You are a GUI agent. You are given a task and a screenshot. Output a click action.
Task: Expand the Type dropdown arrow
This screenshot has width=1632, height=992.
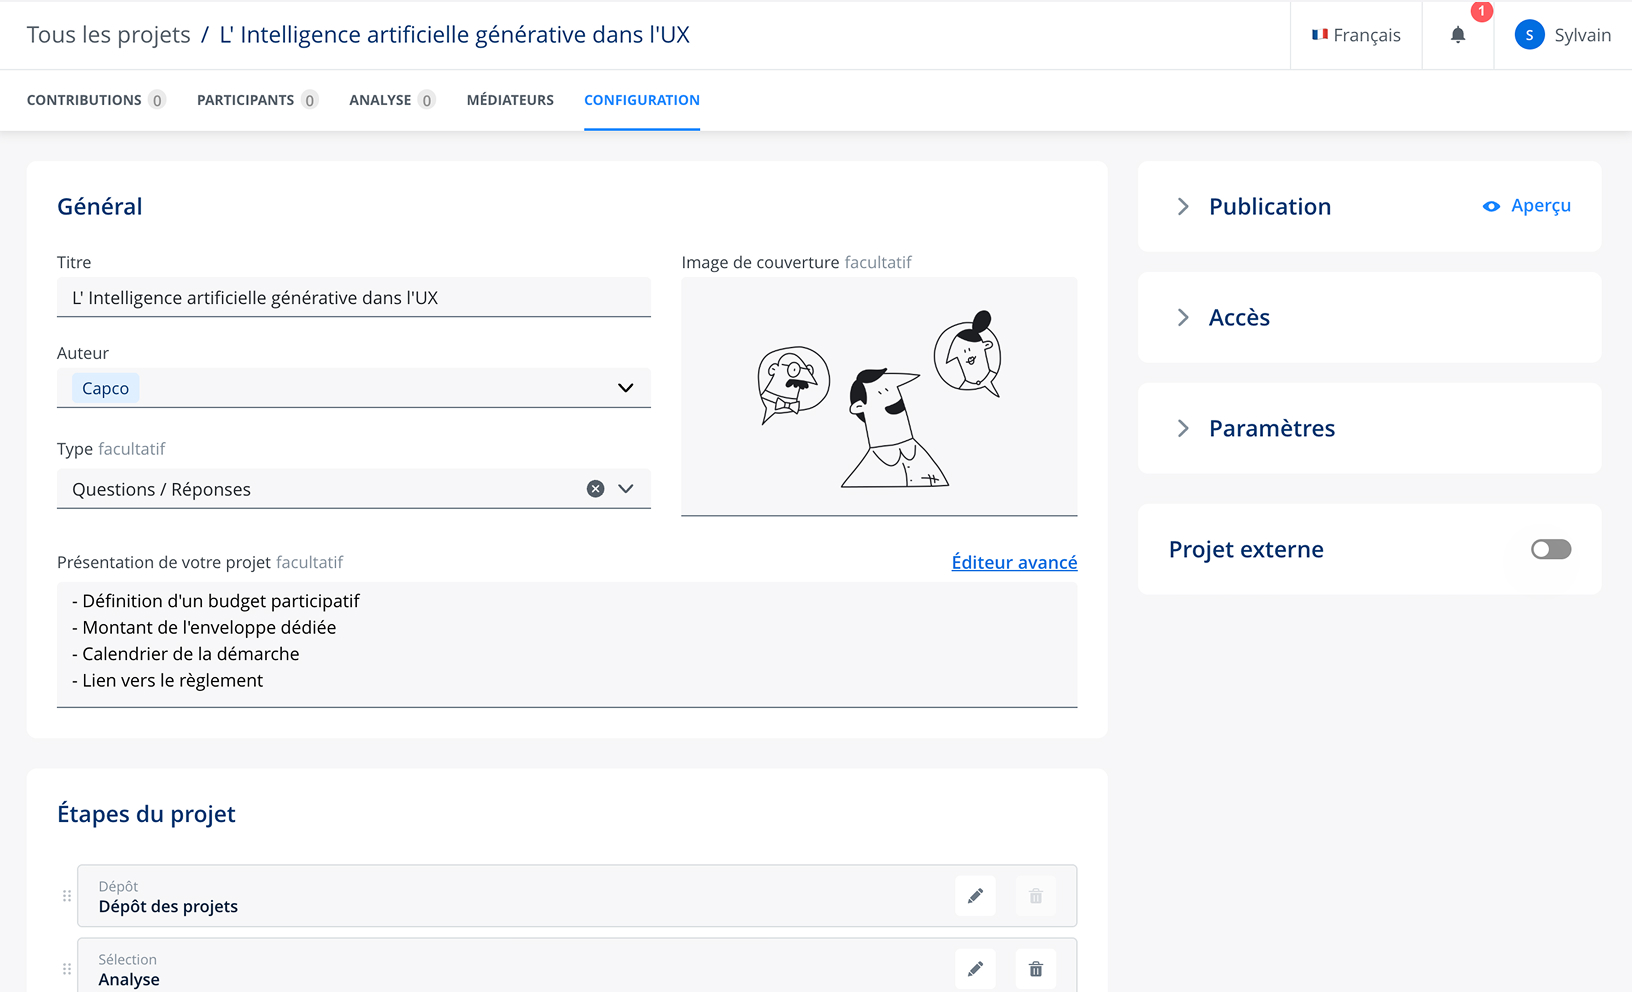pos(626,489)
